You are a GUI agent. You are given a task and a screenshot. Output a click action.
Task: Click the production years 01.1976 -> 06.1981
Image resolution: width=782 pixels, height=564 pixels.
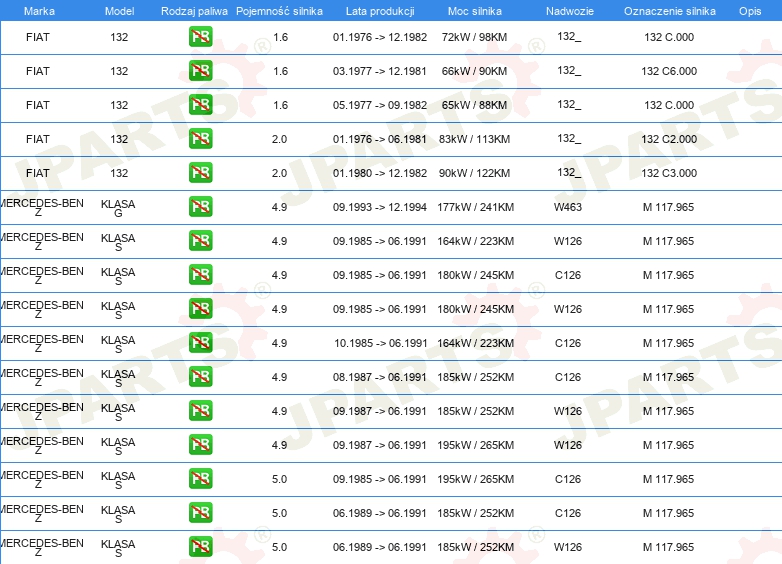(x=380, y=139)
